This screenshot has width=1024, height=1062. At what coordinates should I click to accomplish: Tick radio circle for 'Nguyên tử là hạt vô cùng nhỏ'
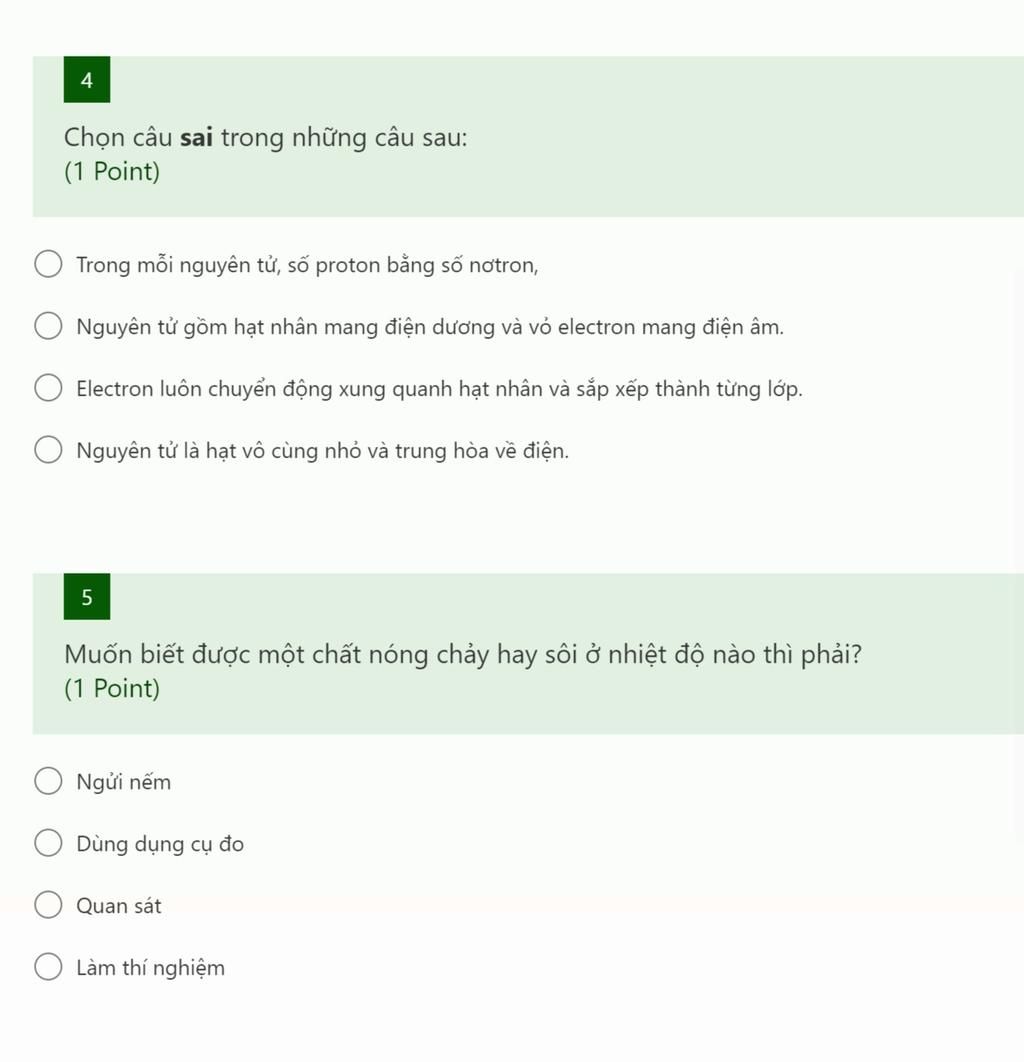pyautogui.click(x=48, y=450)
